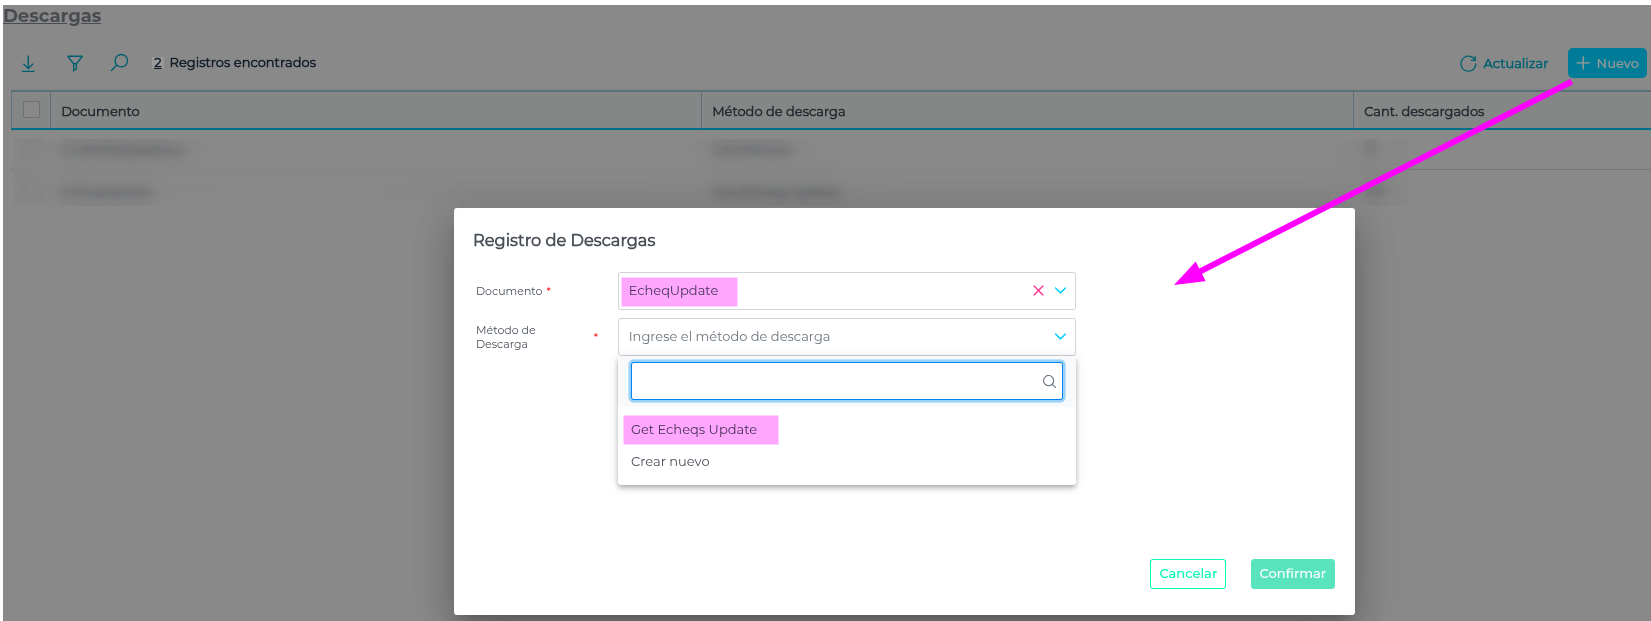Collapse the Método de Descarga dropdown chevron
This screenshot has width=1651, height=621.
[x=1060, y=337]
